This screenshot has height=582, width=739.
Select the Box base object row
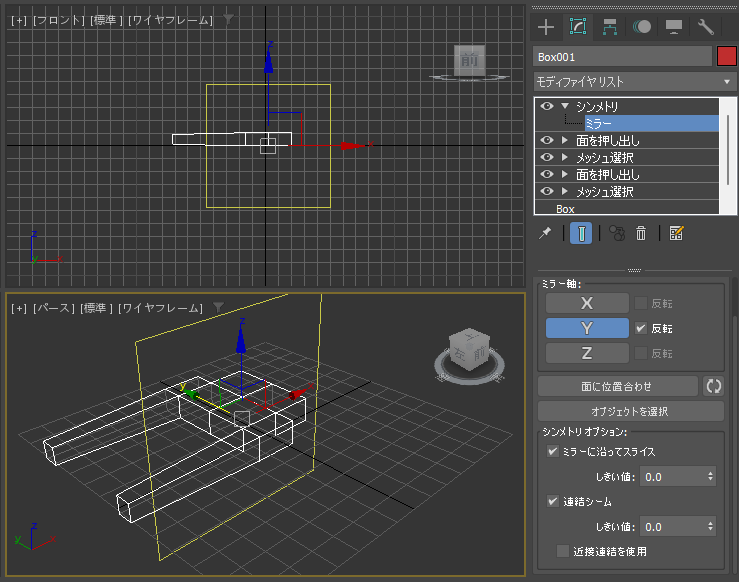coord(627,208)
